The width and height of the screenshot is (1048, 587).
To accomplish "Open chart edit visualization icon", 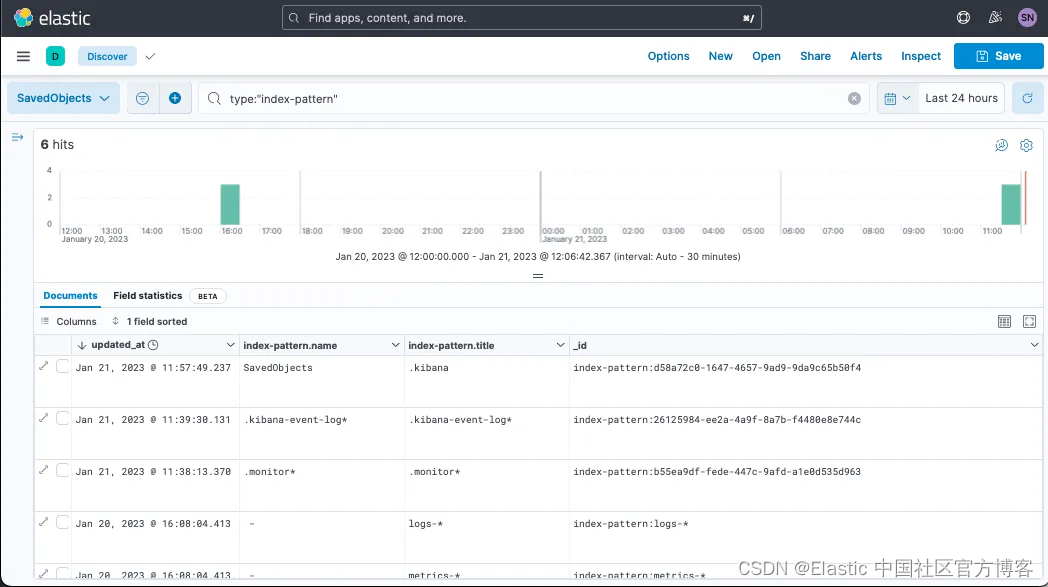I will pyautogui.click(x=1001, y=145).
